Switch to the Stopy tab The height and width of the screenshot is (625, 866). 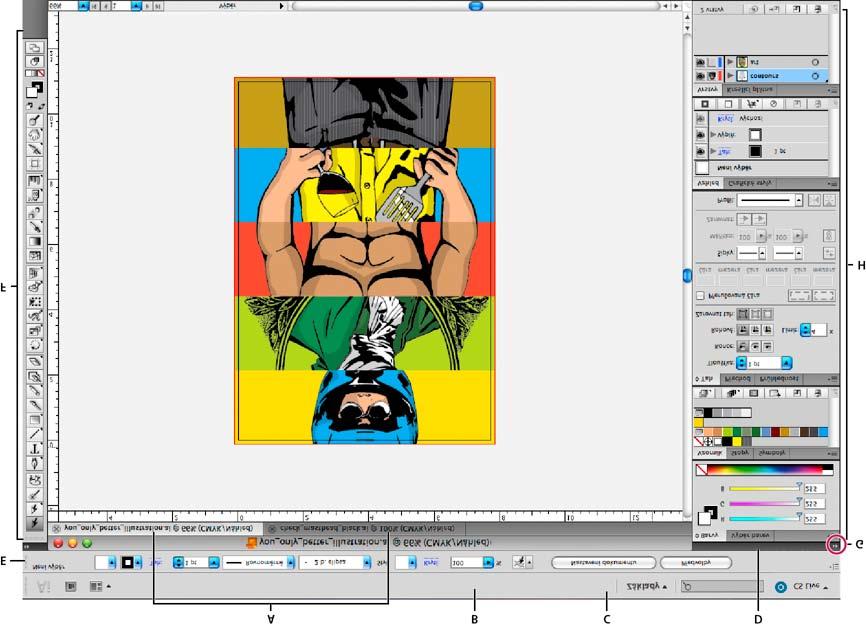pos(740,453)
